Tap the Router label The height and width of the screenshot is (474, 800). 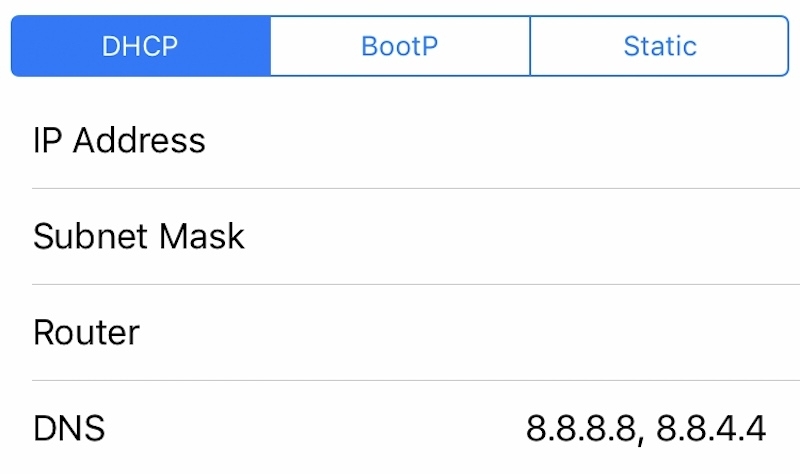pos(86,332)
